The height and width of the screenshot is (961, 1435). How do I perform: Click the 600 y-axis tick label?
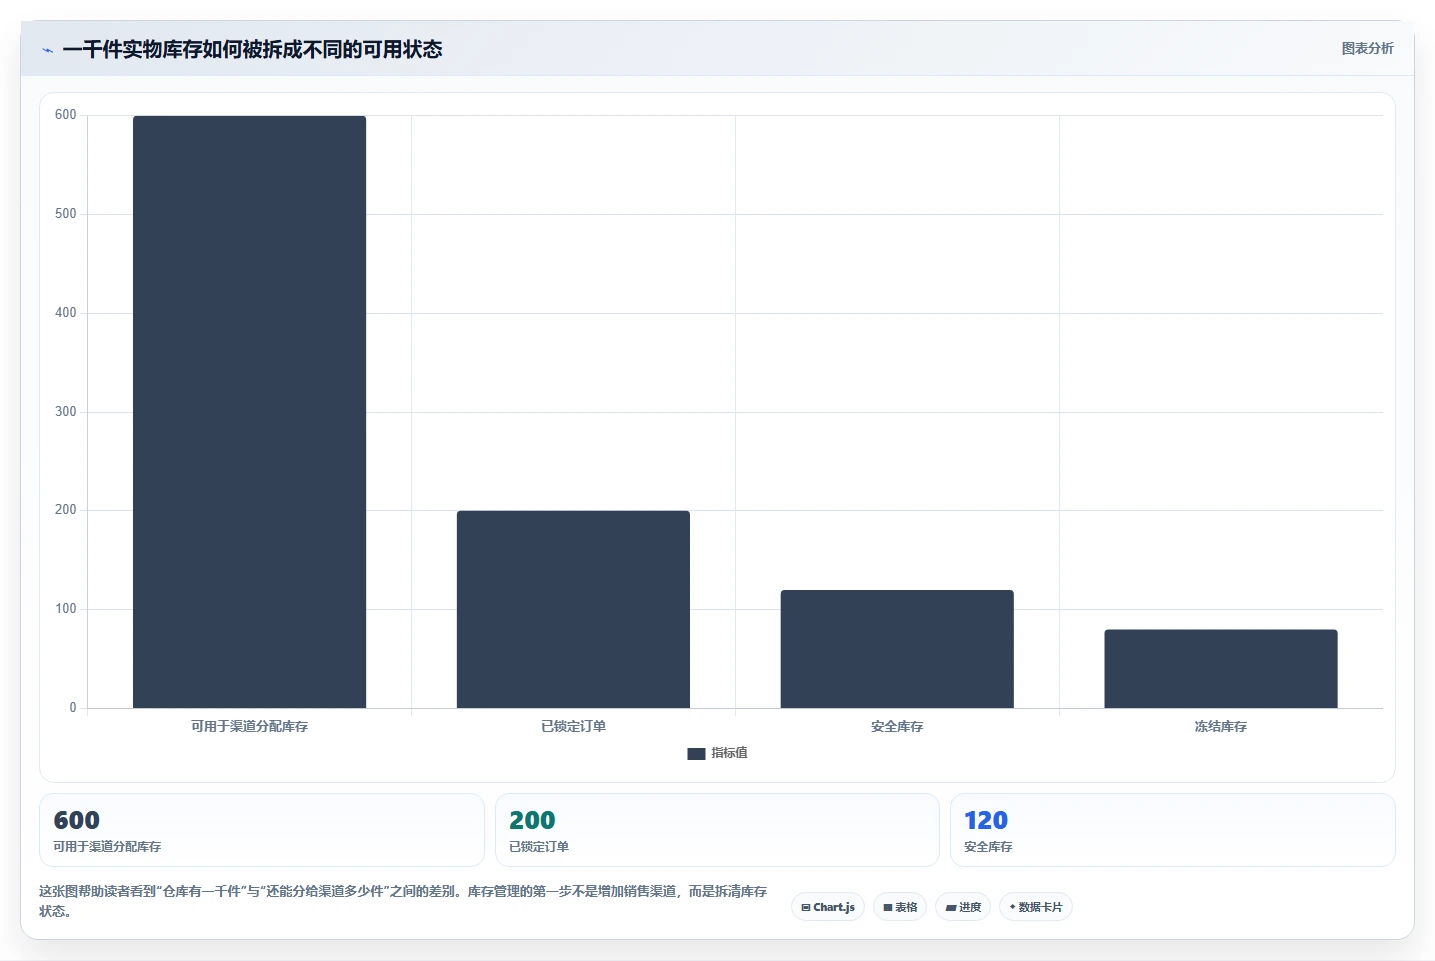point(66,115)
